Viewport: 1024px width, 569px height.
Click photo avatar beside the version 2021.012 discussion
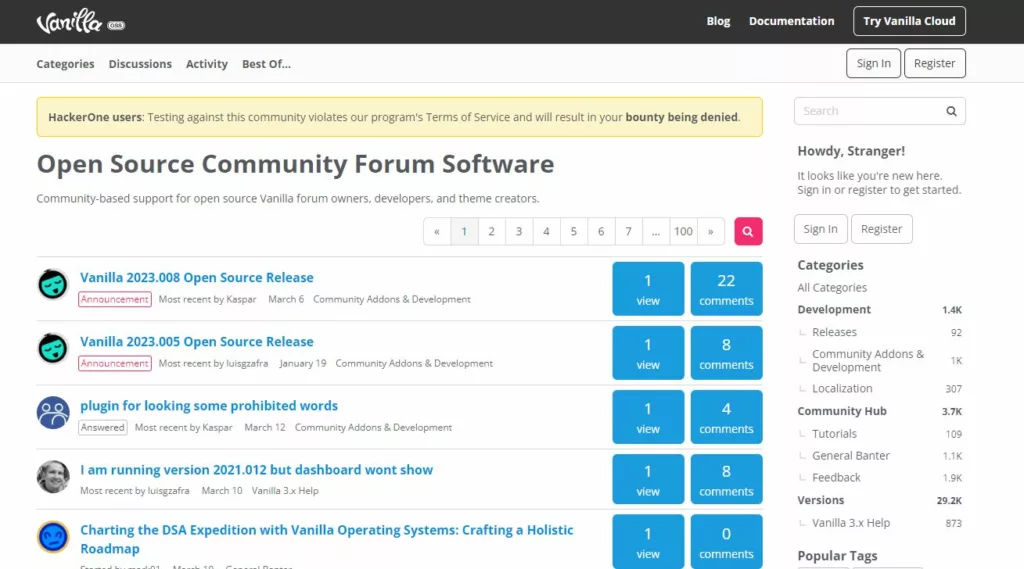point(53,476)
